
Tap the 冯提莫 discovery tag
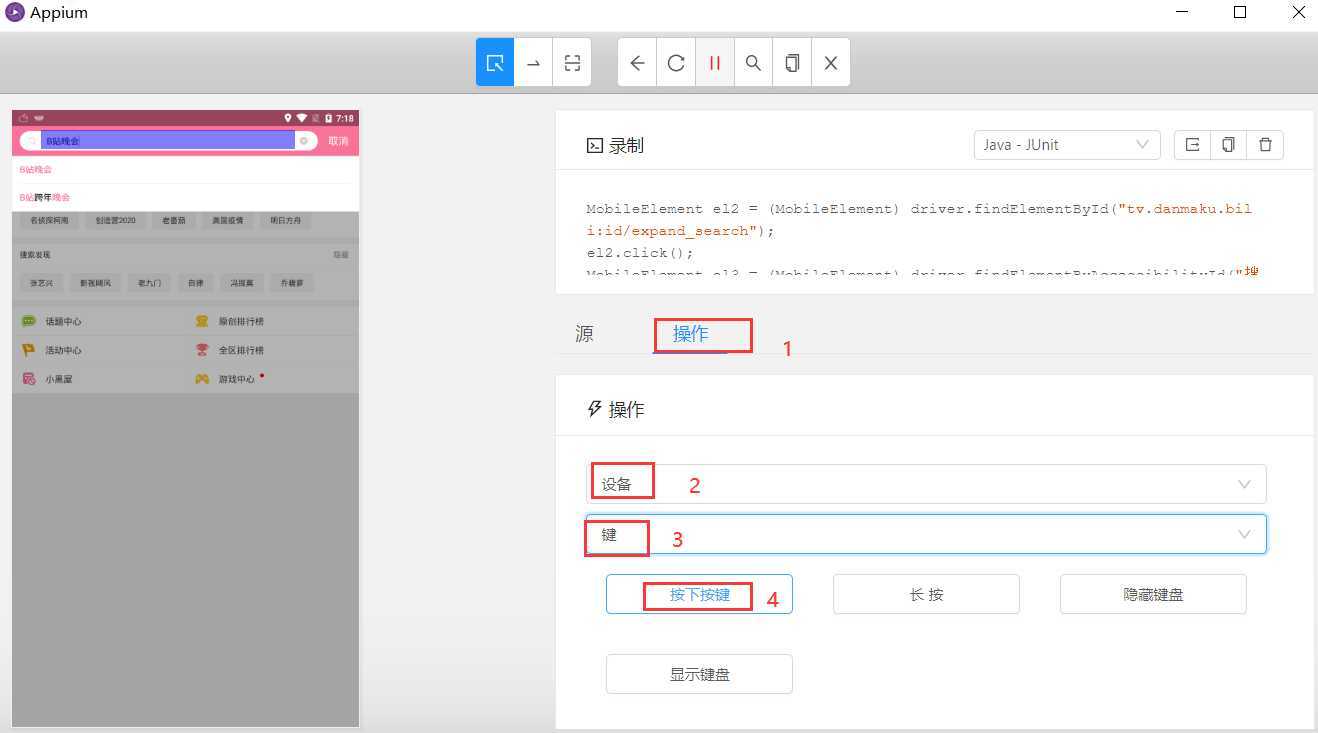point(242,283)
